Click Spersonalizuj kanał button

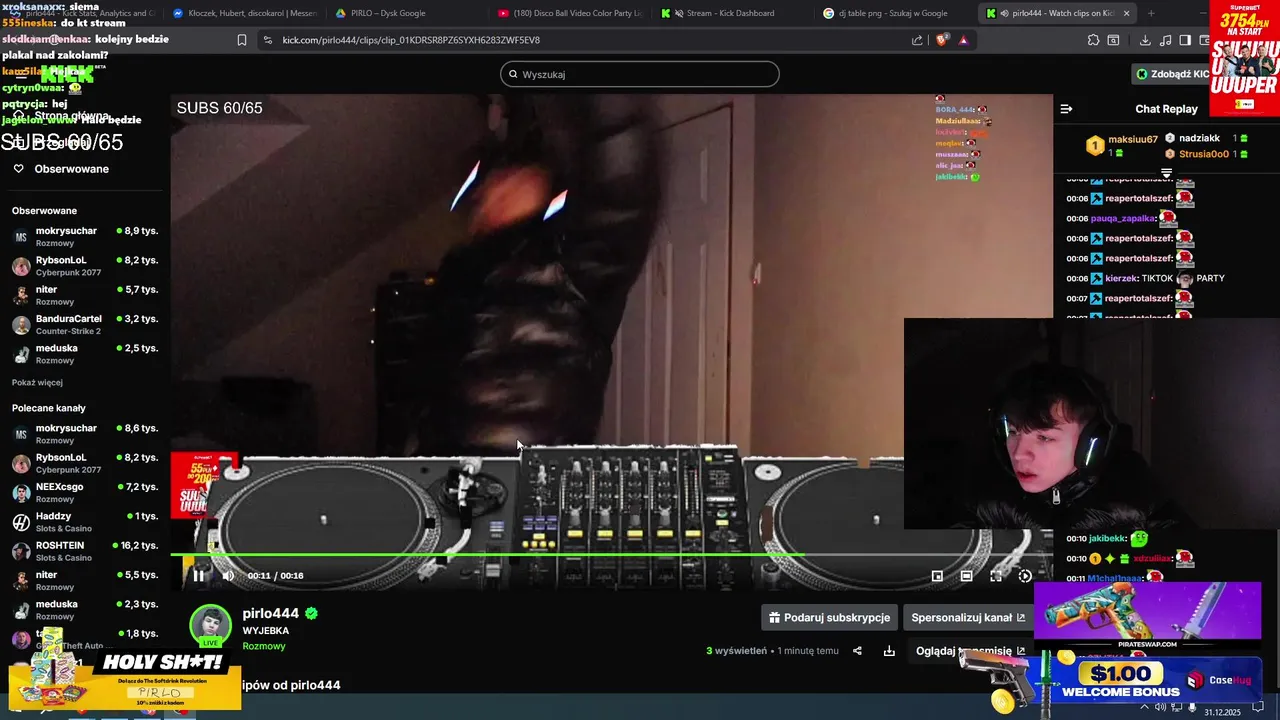point(968,617)
